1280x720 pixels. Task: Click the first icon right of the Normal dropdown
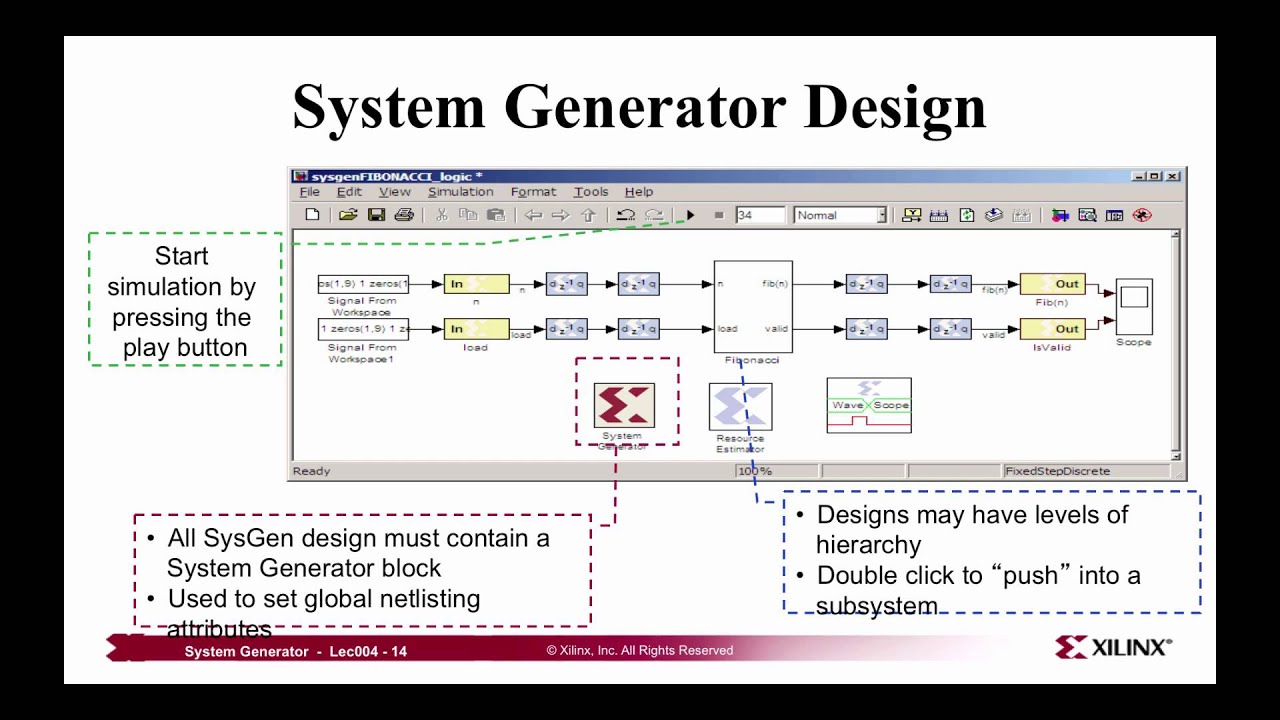tap(911, 215)
